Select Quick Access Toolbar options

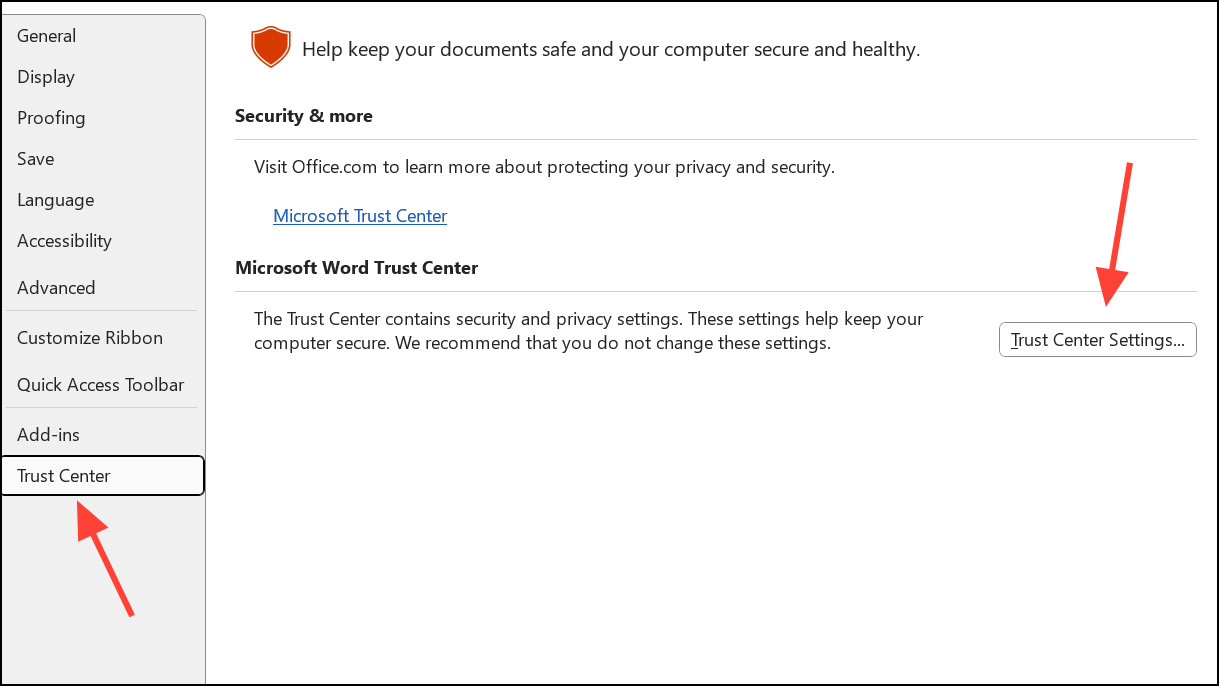coord(100,384)
